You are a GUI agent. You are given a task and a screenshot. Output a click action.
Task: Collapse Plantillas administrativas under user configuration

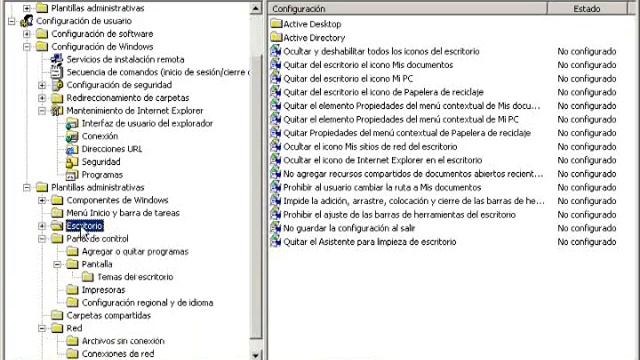tap(27, 187)
